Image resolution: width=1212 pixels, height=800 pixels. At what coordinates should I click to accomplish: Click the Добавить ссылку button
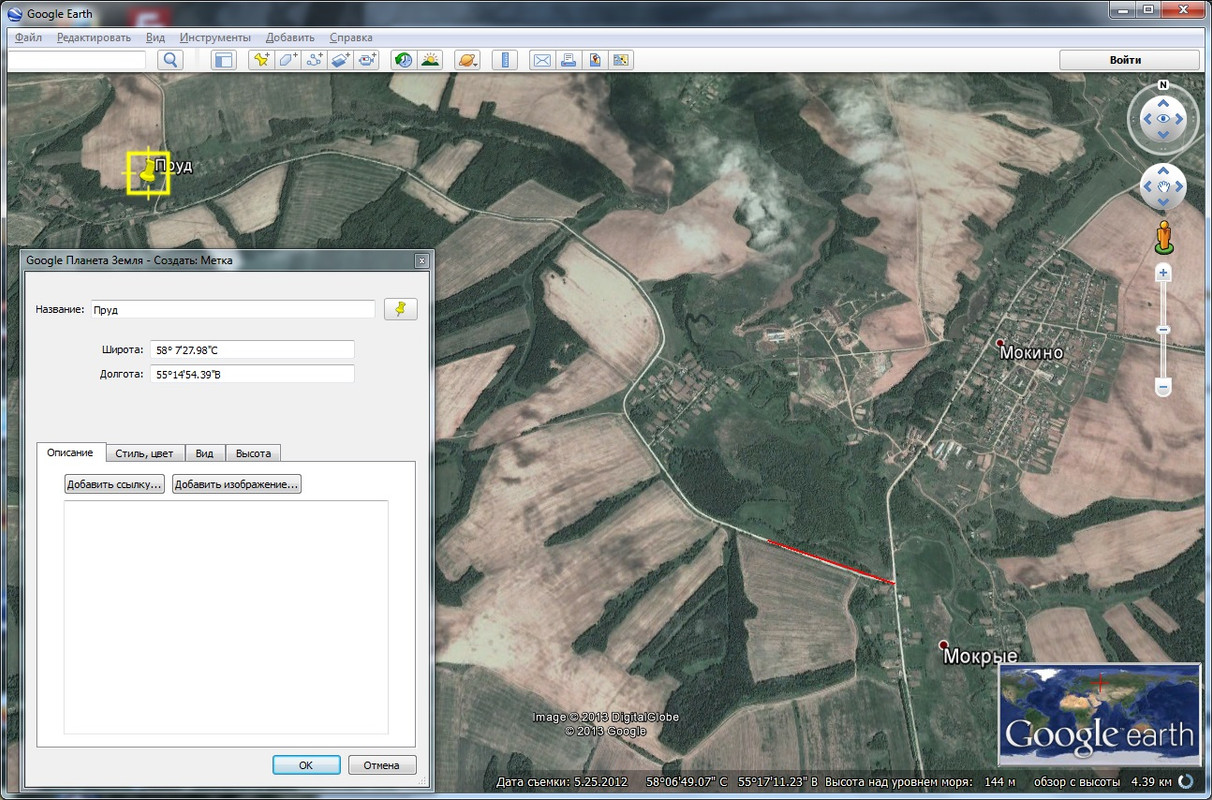tap(115, 484)
